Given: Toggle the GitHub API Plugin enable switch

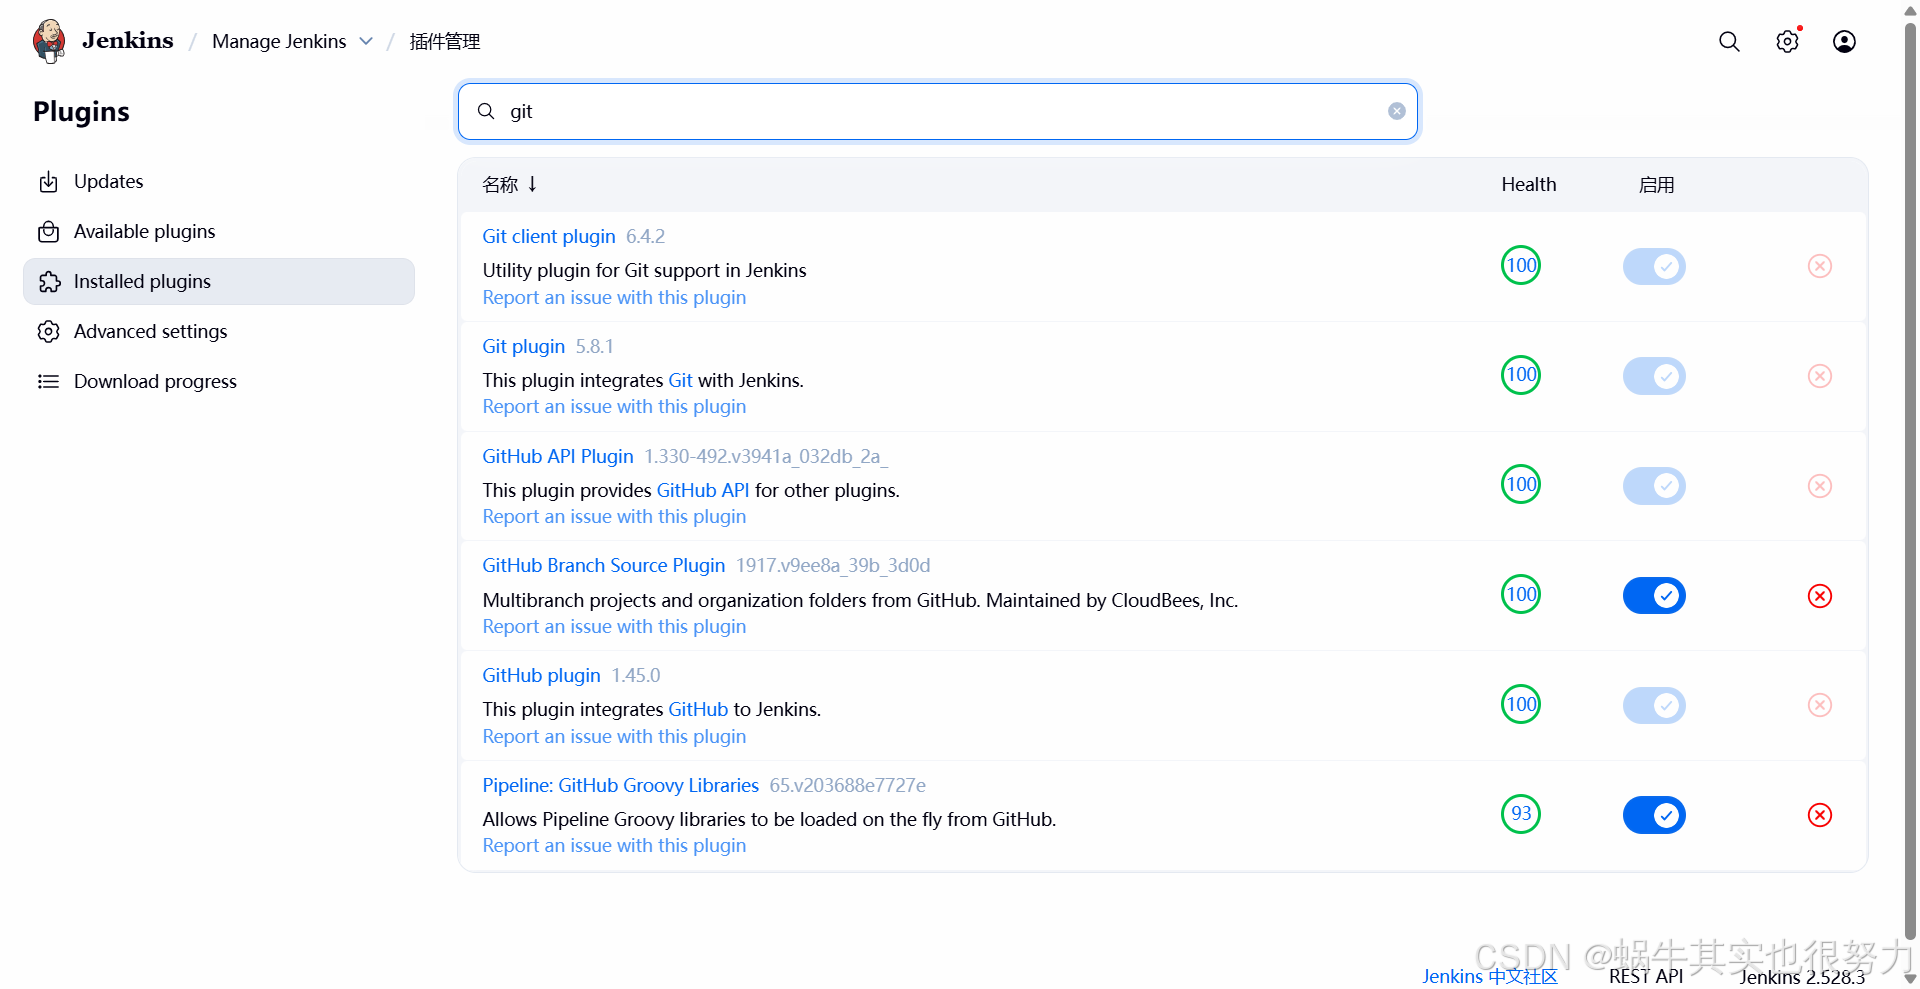Looking at the screenshot, I should (x=1654, y=486).
